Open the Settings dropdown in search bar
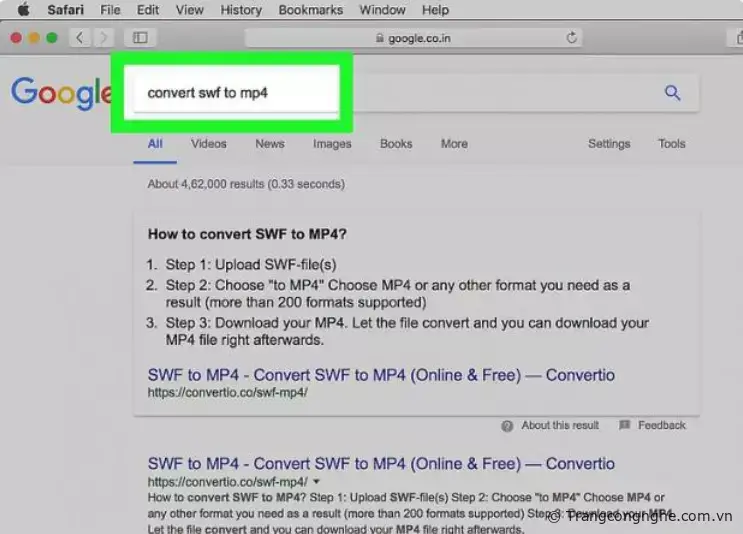 pos(609,144)
